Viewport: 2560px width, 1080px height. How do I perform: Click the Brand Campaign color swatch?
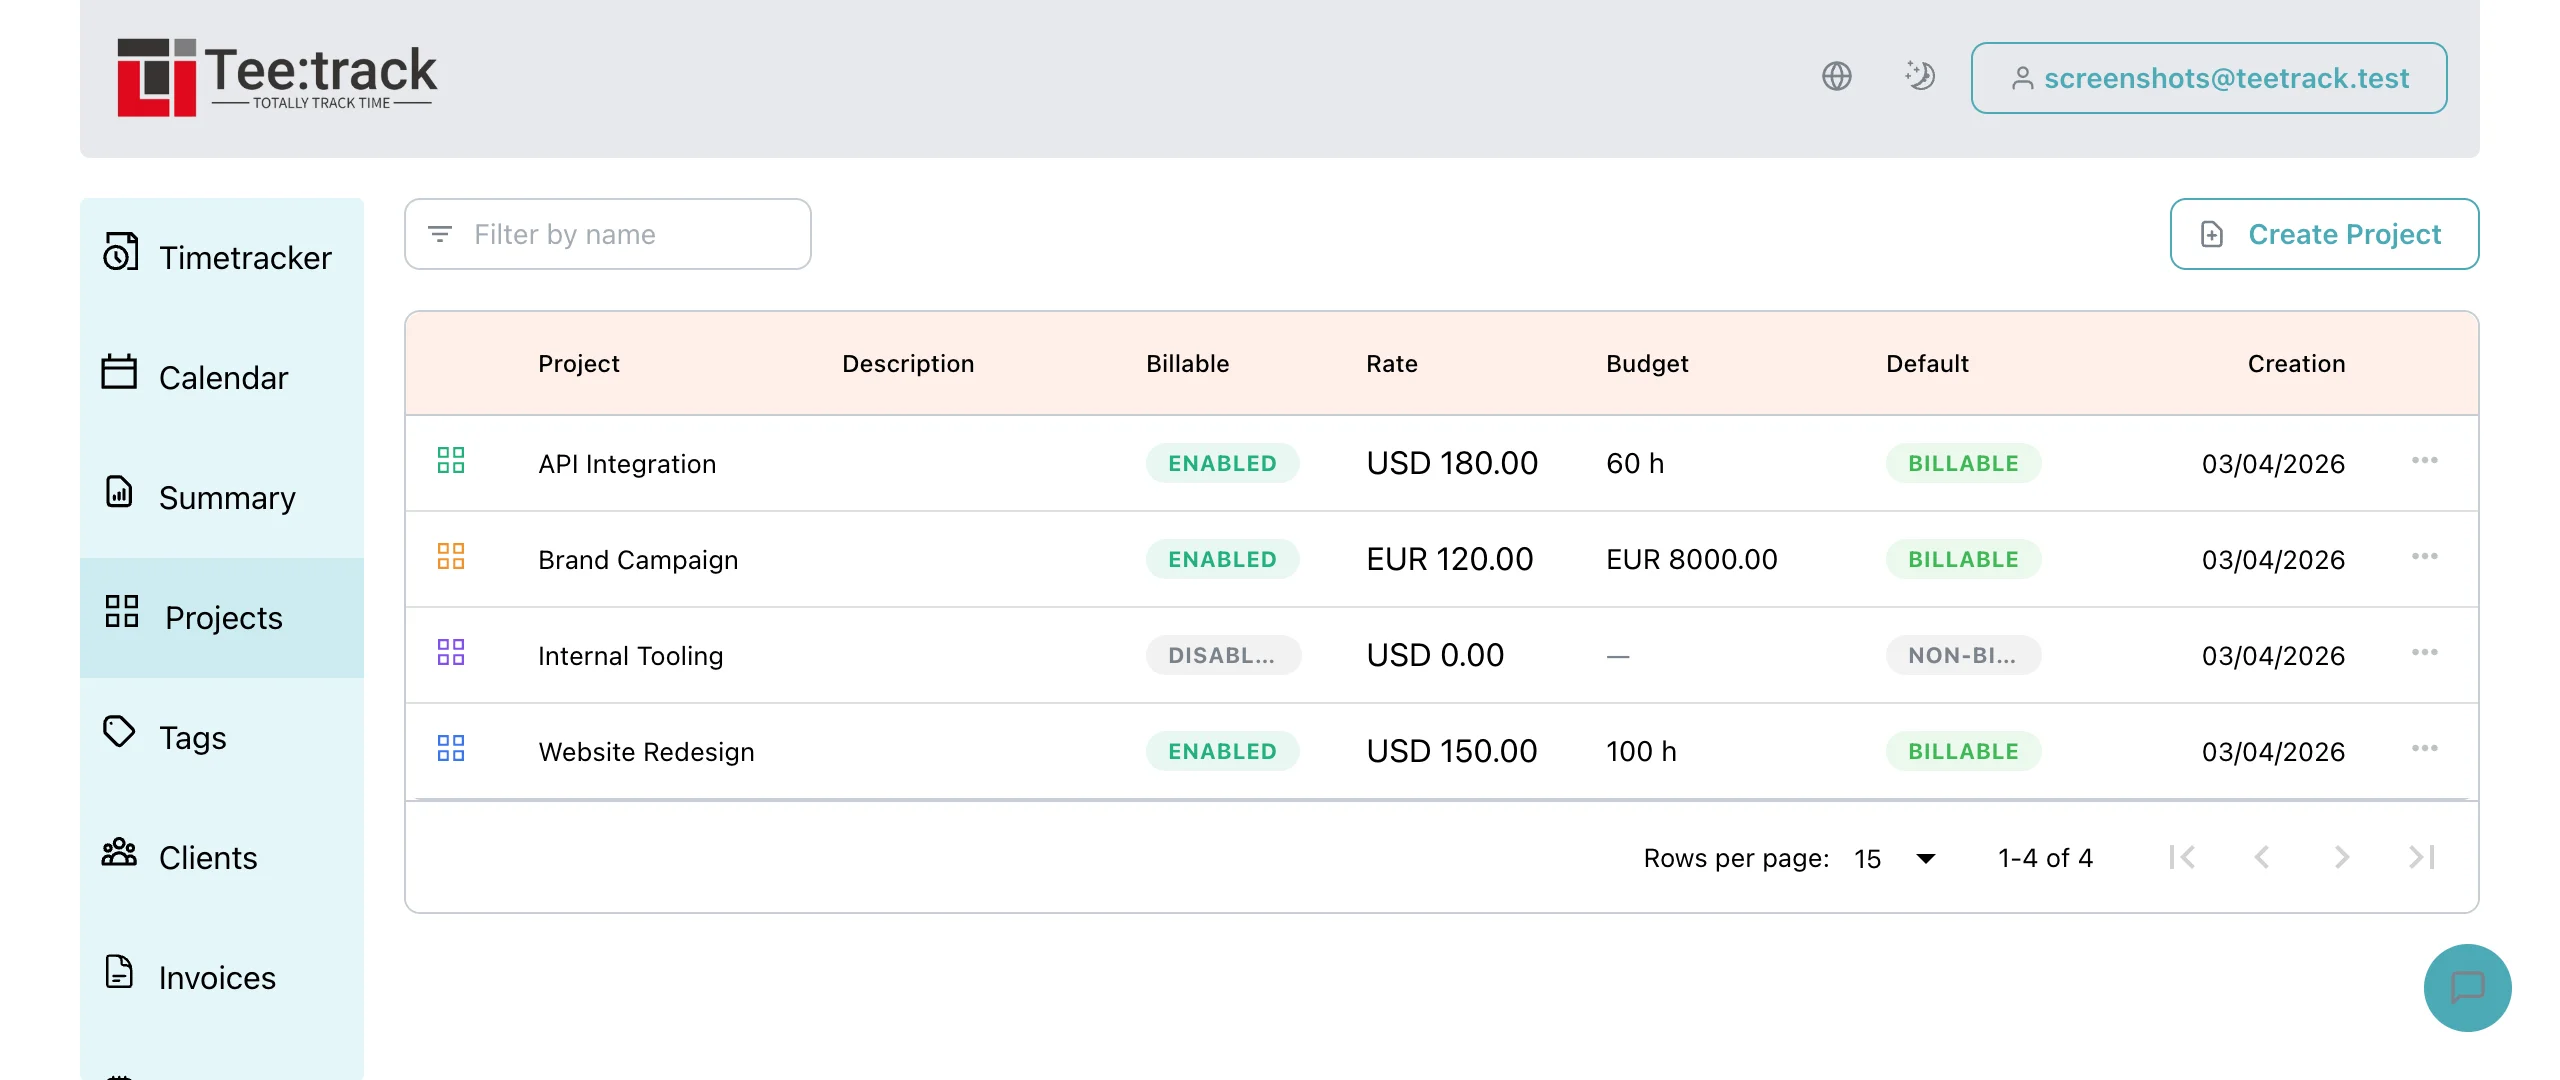[x=452, y=558]
